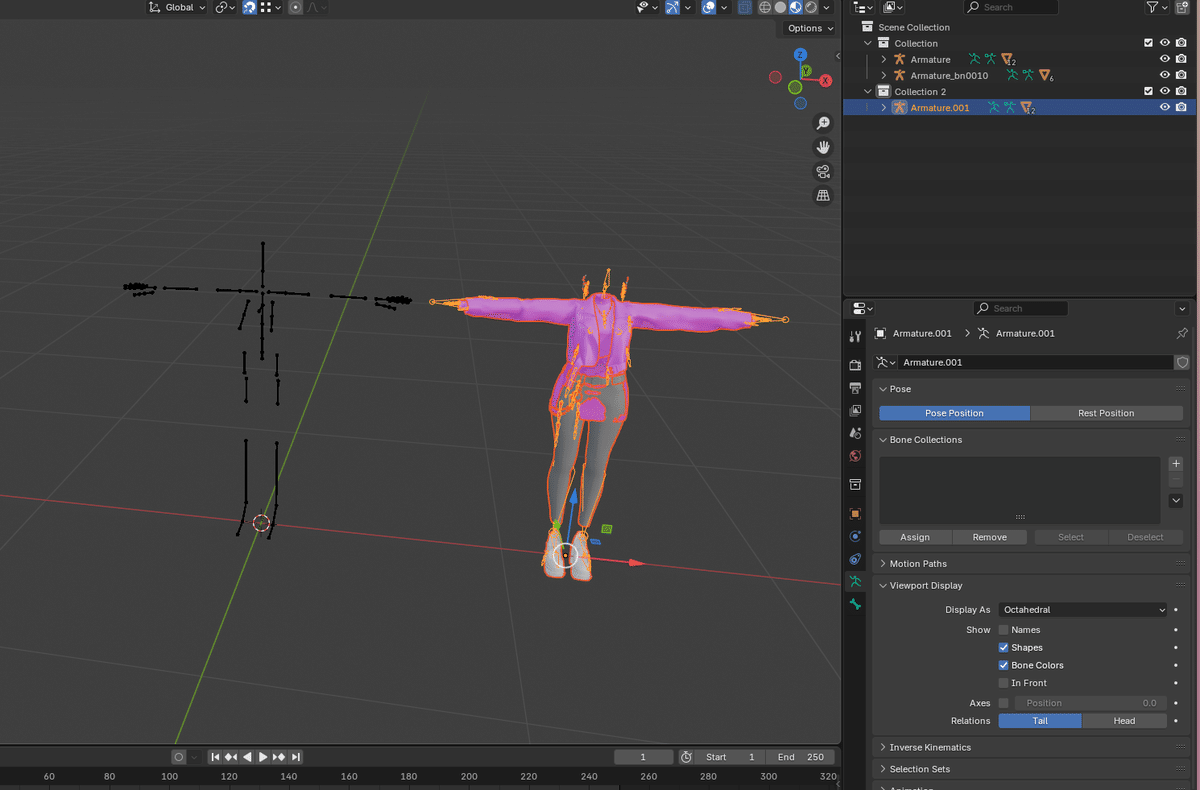This screenshot has height=790, width=1200.
Task: Open the Object Constraints properties tab
Action: click(855, 559)
